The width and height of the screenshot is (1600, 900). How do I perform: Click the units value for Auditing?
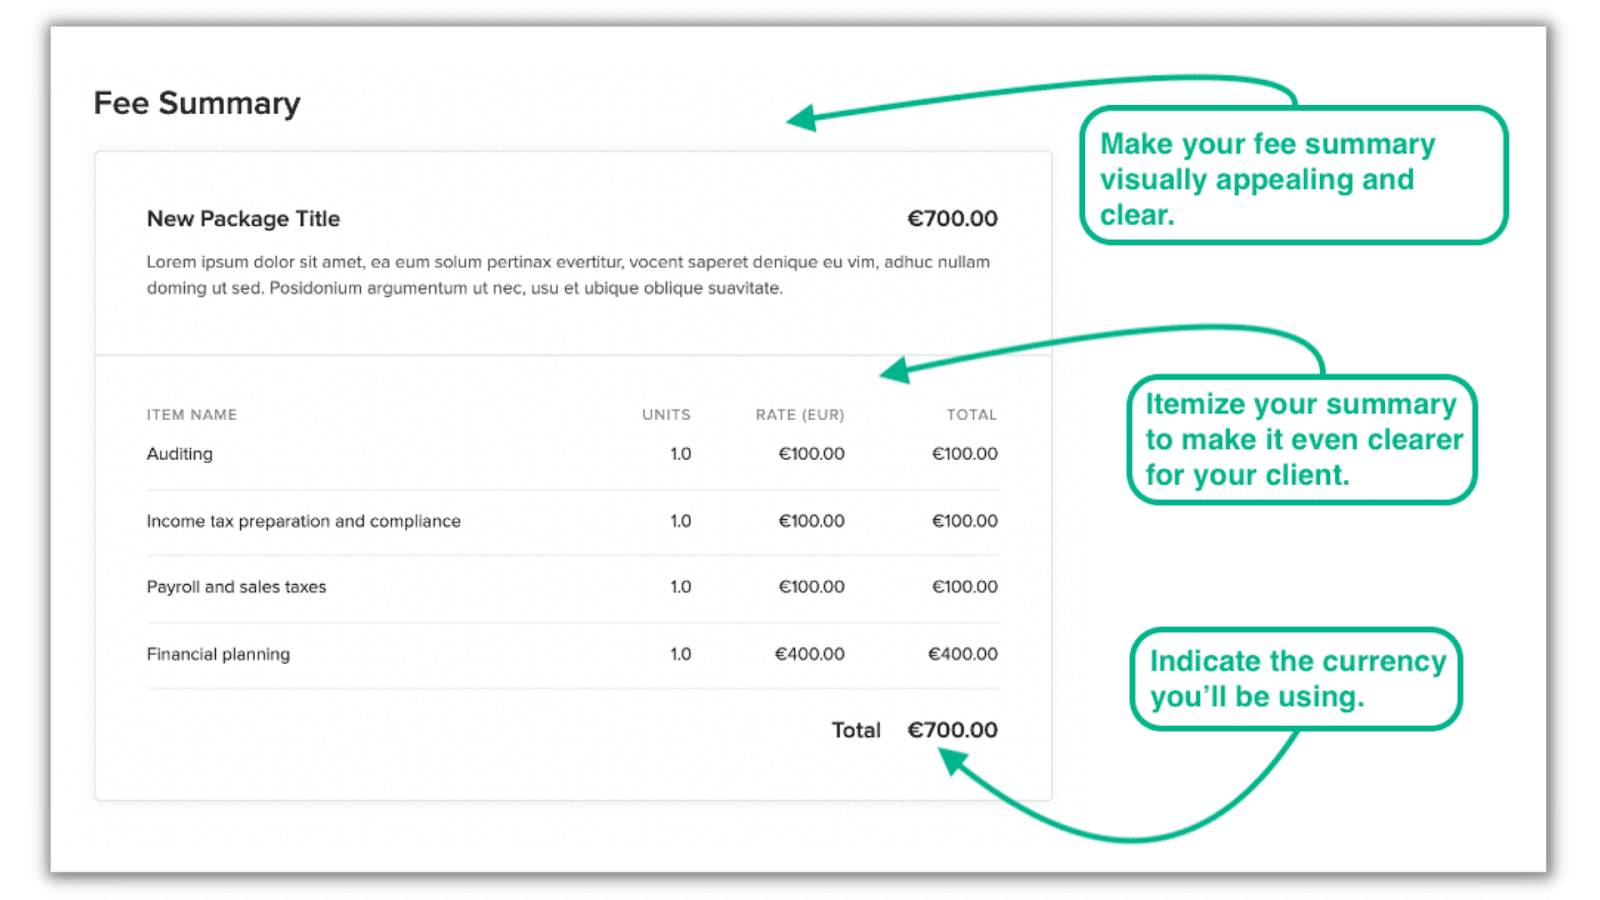point(681,454)
